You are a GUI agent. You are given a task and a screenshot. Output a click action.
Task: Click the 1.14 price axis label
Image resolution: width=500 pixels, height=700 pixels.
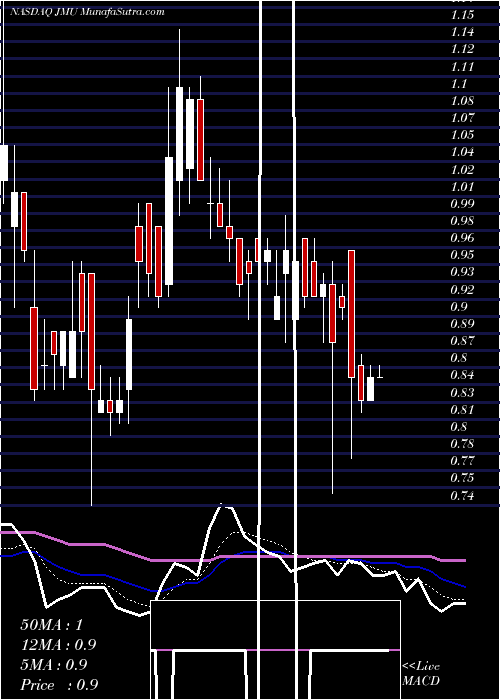click(462, 32)
